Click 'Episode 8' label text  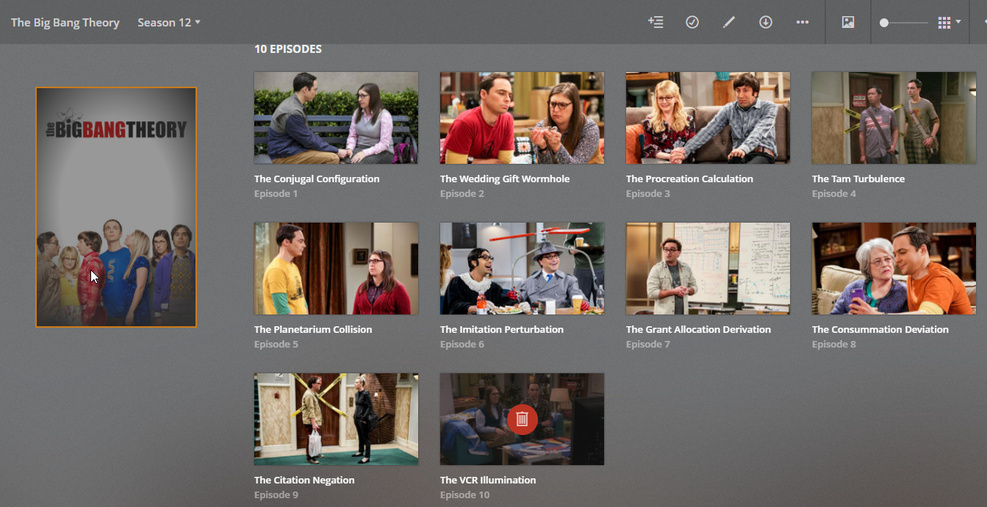pyautogui.click(x=834, y=345)
